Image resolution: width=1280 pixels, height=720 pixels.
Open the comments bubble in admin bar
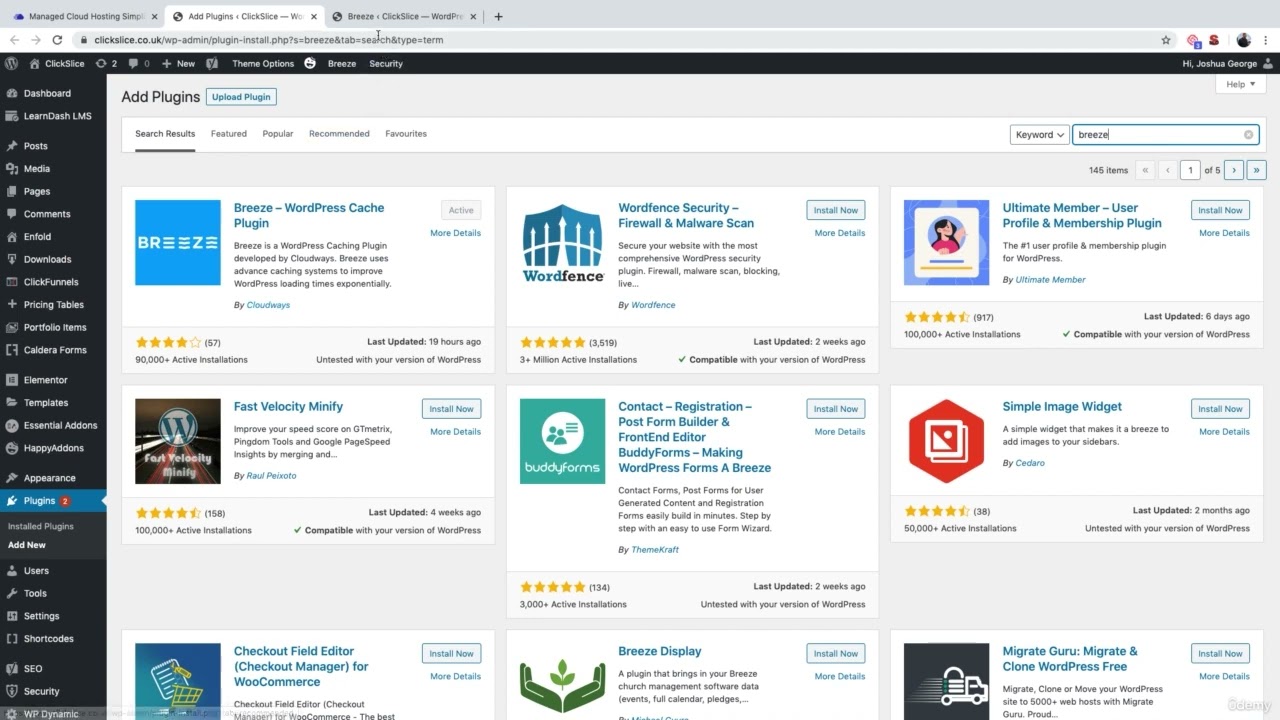click(139, 63)
